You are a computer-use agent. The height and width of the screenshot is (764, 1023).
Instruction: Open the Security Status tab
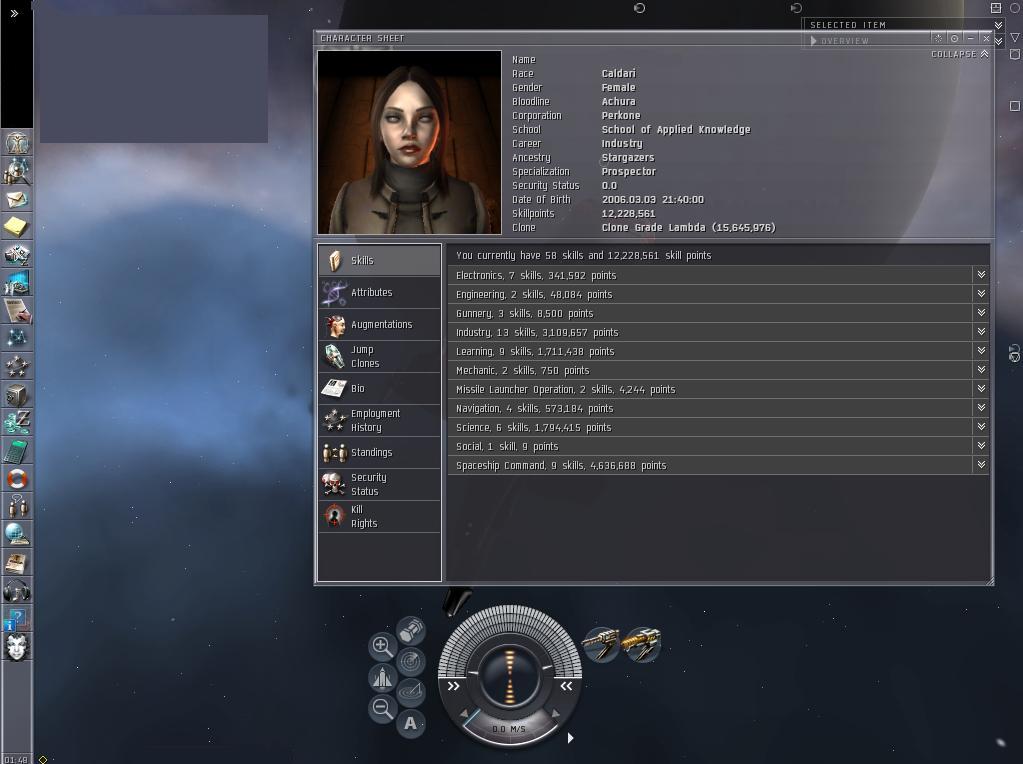tap(379, 484)
